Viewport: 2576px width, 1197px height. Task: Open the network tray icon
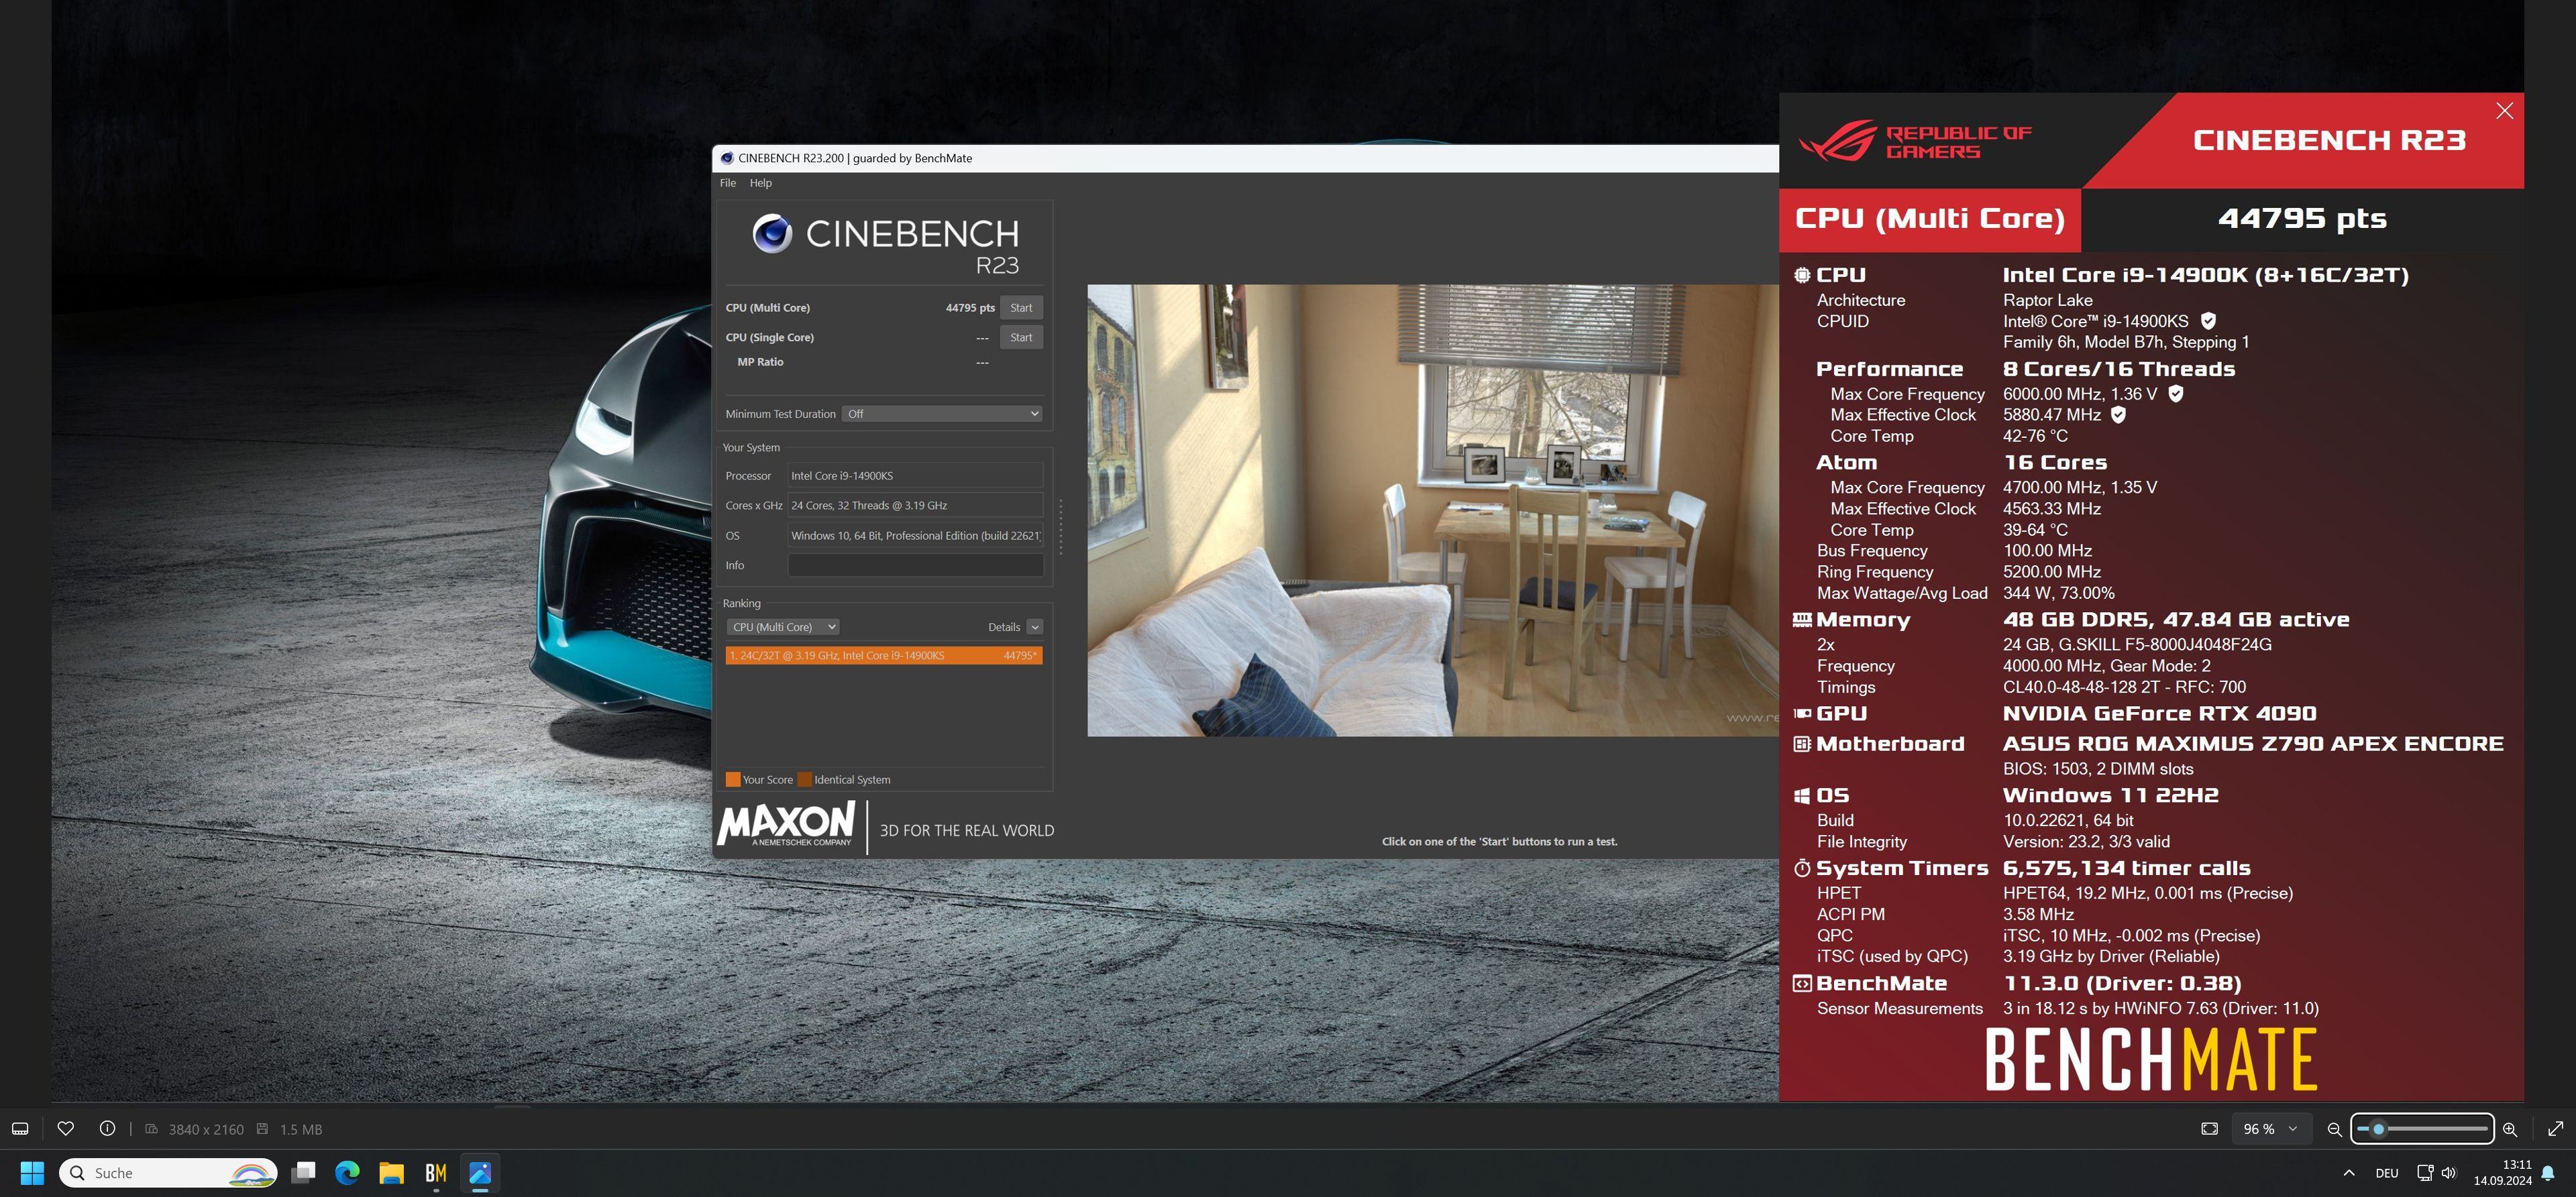[2425, 1173]
